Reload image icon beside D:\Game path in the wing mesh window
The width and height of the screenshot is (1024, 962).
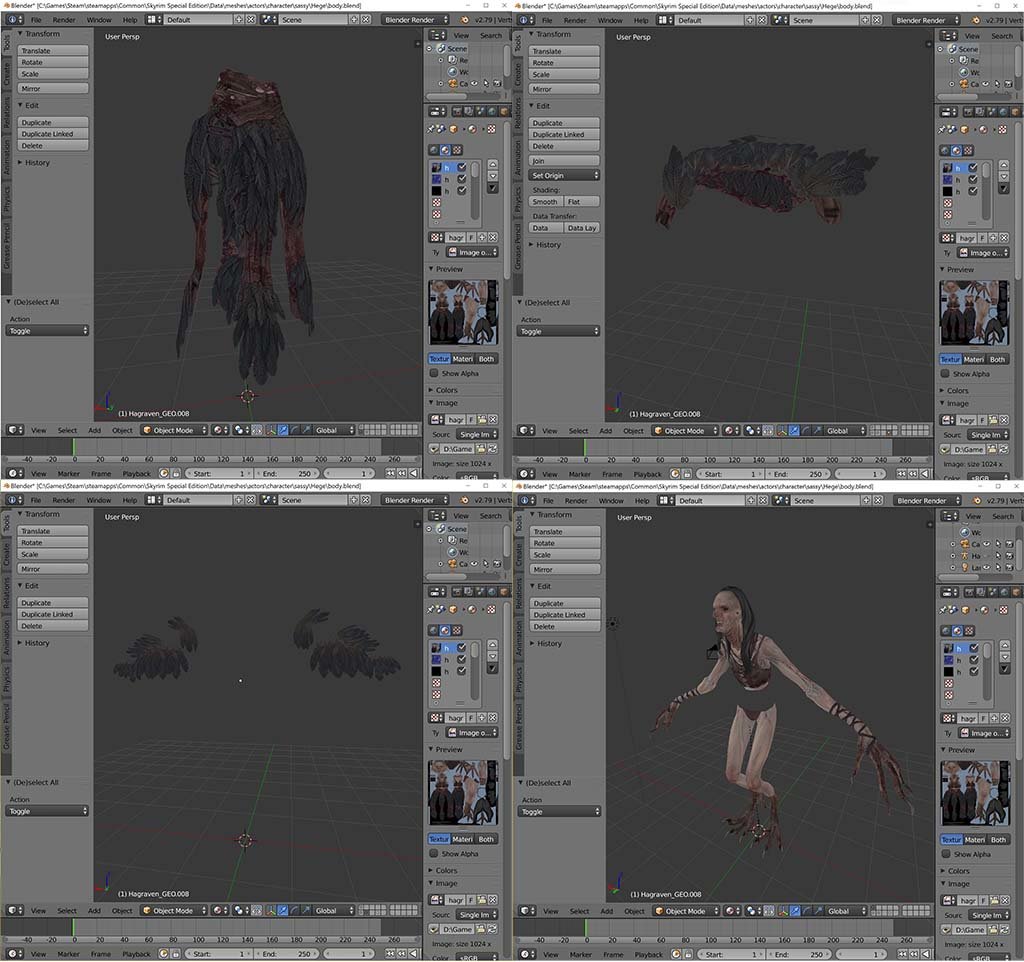point(1004,449)
